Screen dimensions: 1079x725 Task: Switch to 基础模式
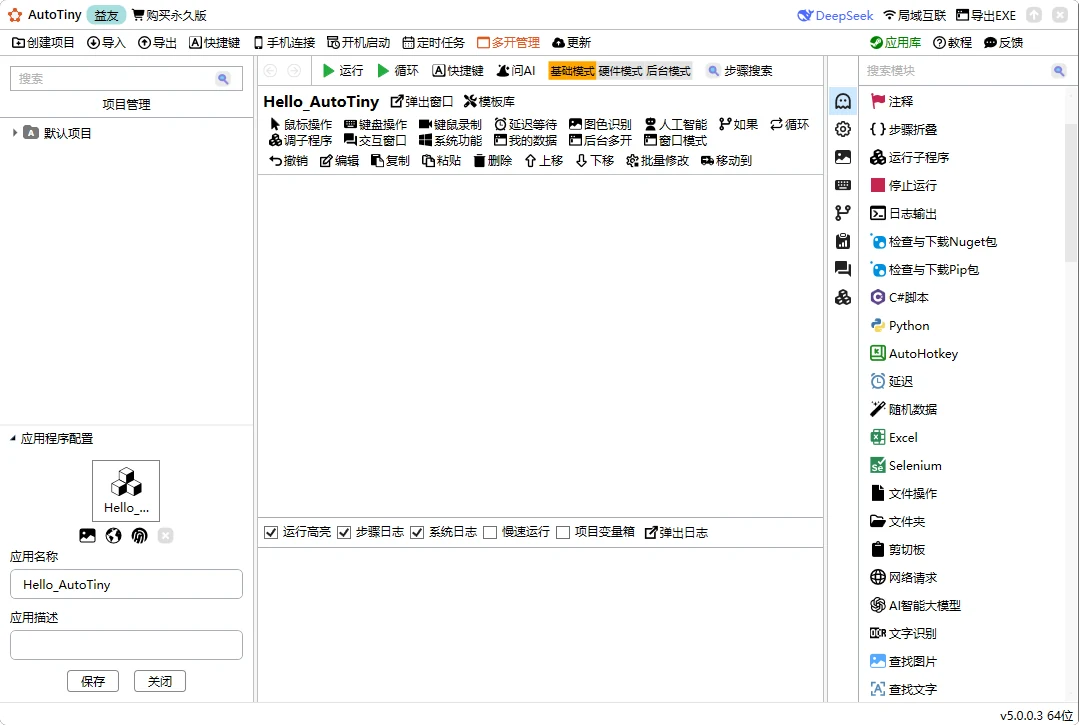click(572, 71)
